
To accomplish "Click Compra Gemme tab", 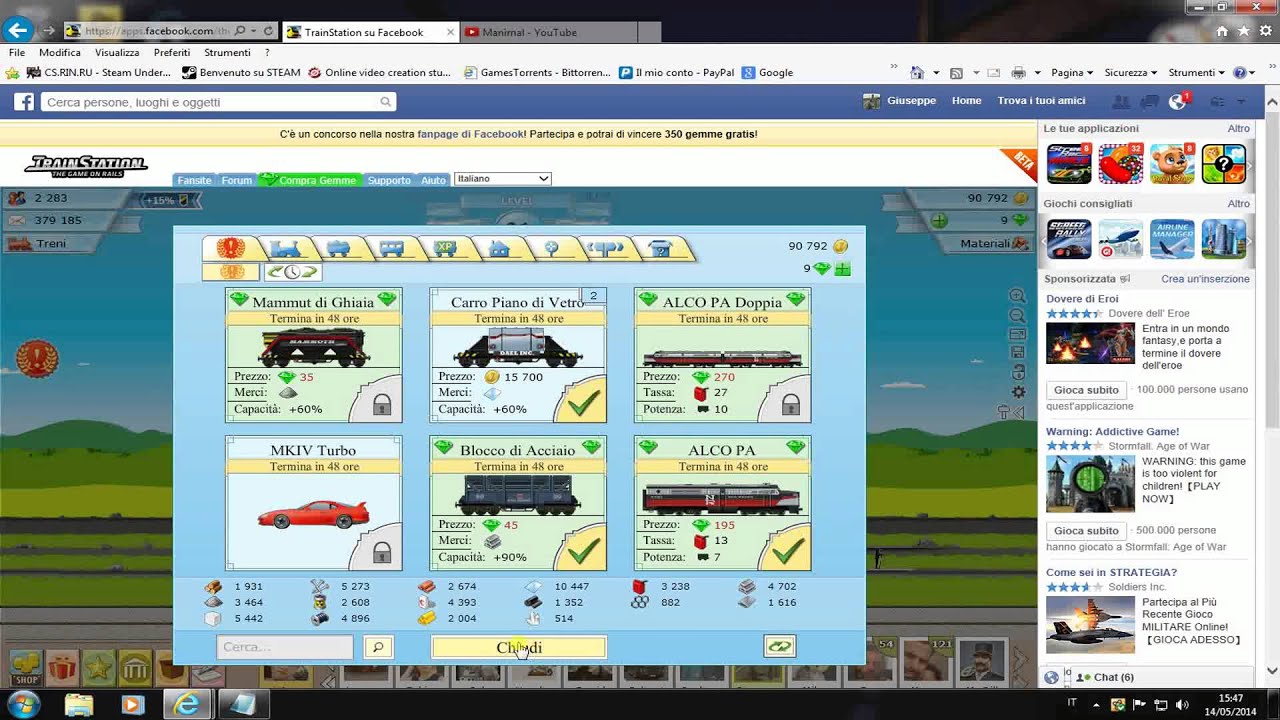I will tap(310, 180).
